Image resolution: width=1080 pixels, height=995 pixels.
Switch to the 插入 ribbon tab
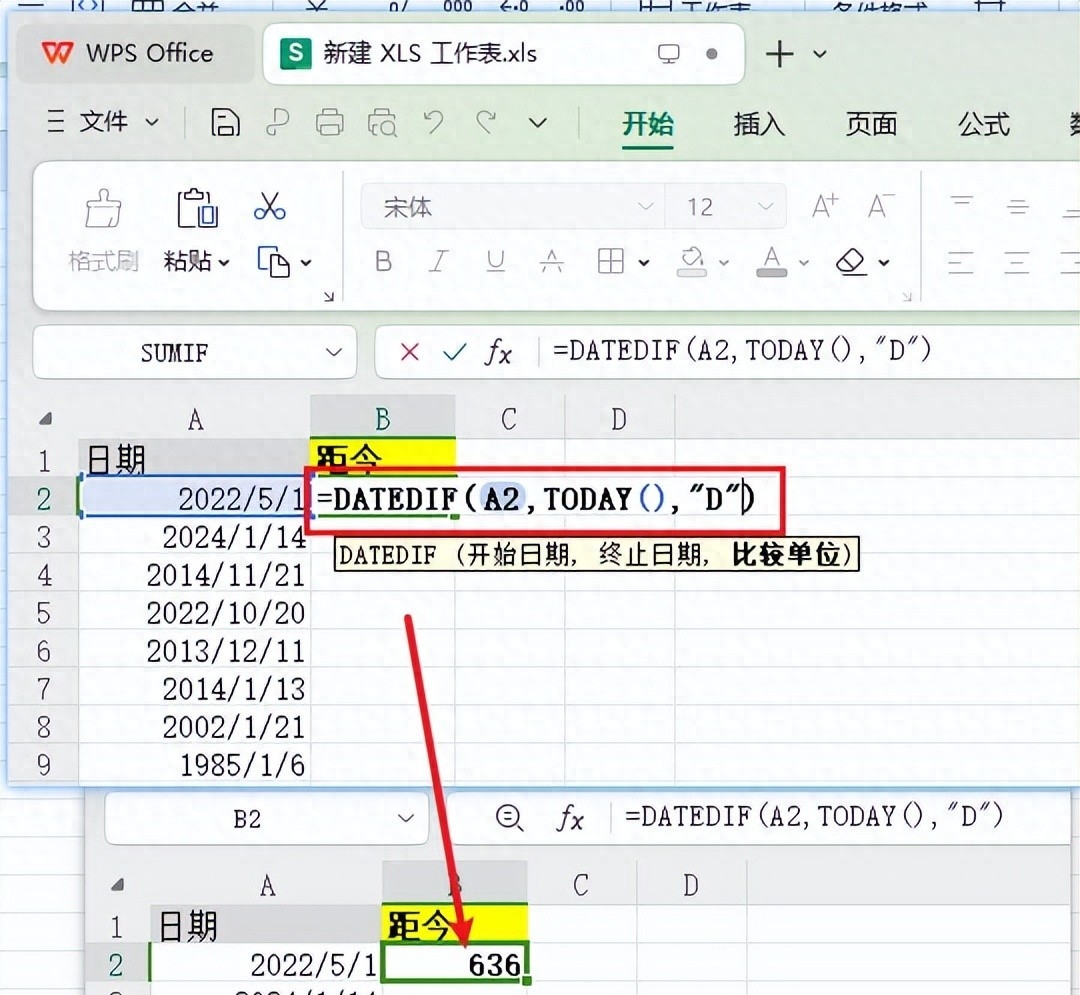759,124
